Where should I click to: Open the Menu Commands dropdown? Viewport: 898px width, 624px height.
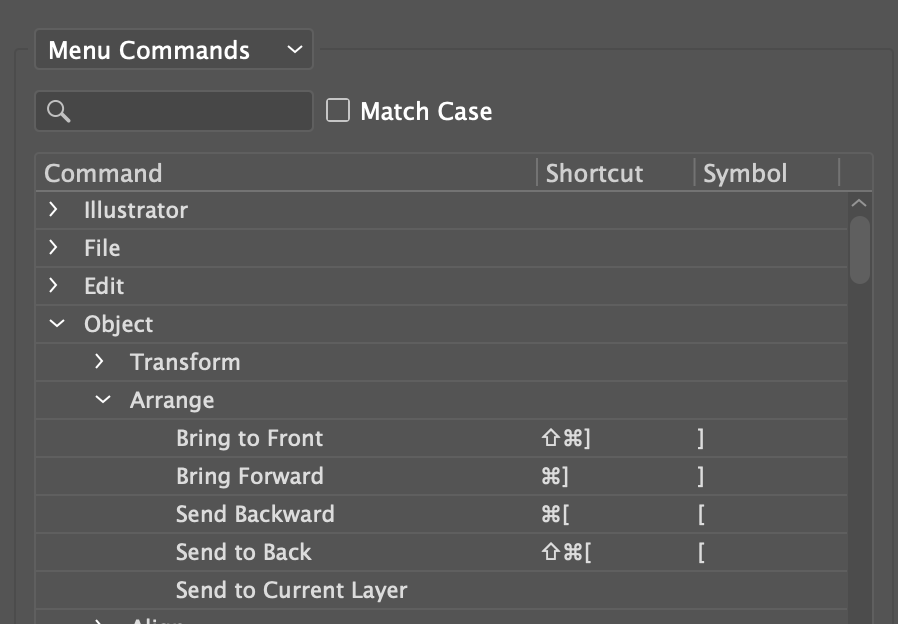(173, 50)
